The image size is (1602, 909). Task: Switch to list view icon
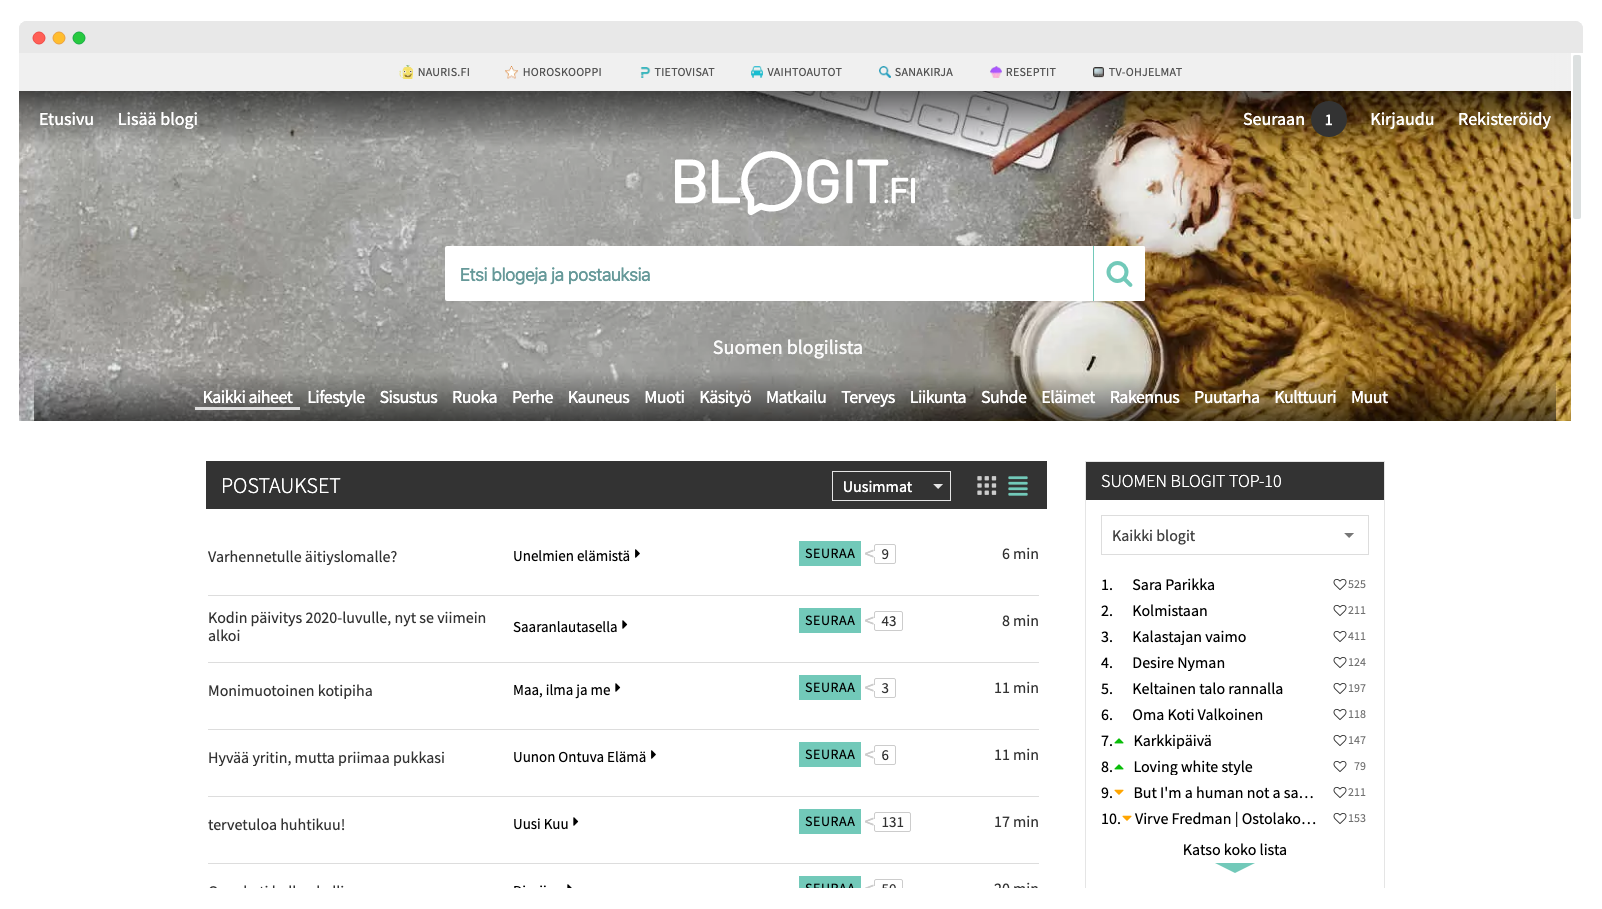coord(1018,486)
